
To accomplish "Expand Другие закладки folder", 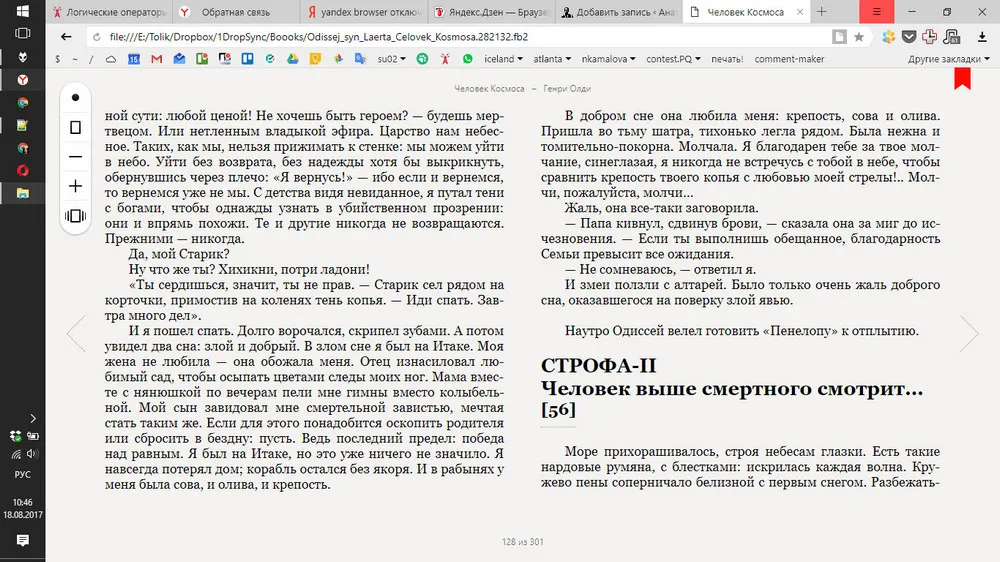I will [x=948, y=59].
